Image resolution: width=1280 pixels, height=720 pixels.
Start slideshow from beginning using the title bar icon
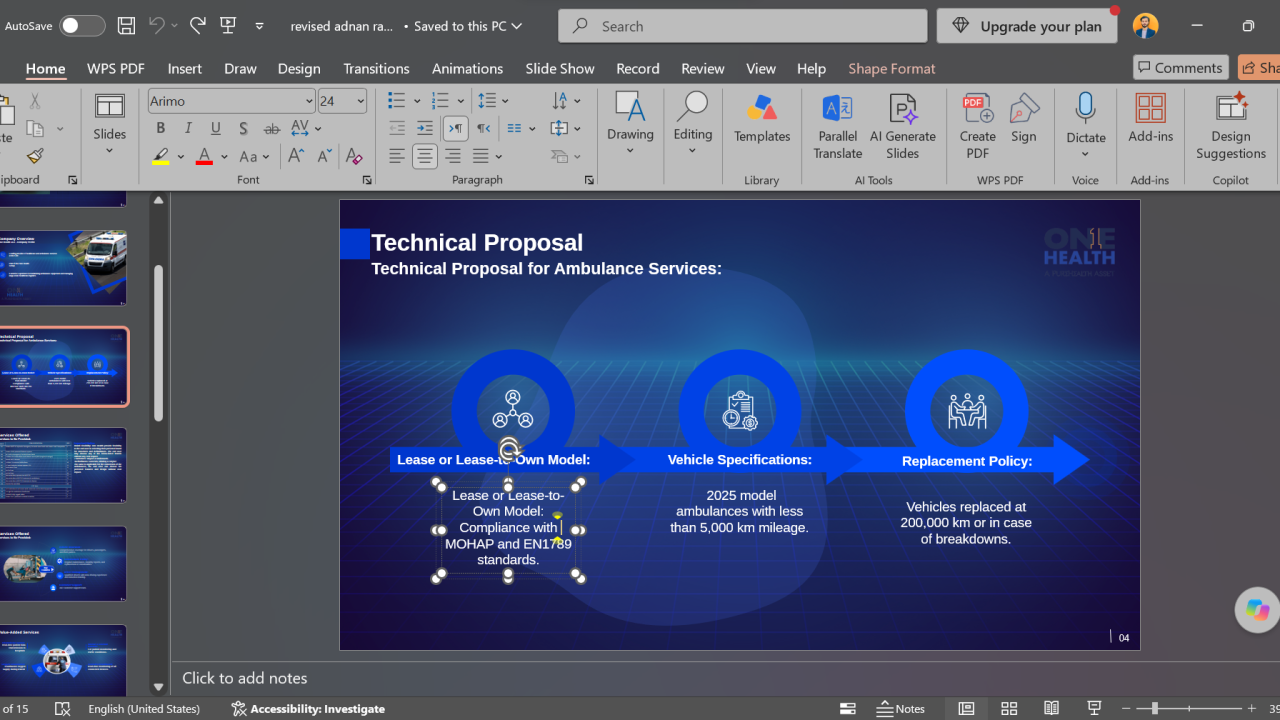click(x=228, y=26)
